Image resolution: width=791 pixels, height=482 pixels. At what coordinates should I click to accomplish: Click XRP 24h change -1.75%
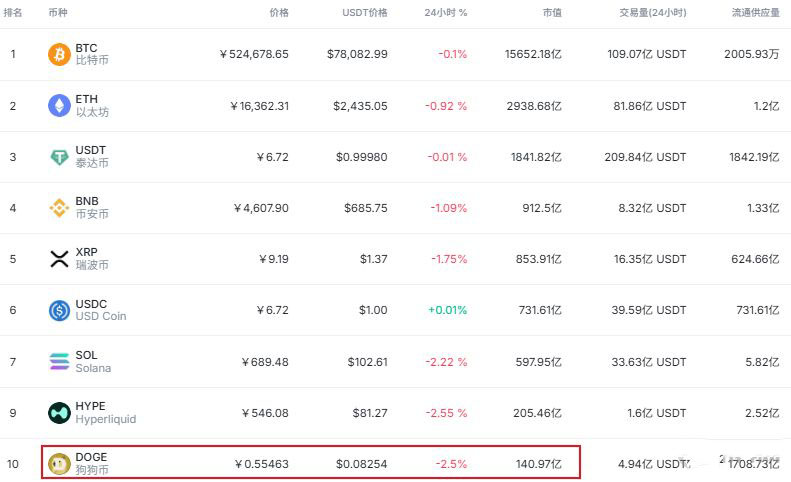[449, 259]
